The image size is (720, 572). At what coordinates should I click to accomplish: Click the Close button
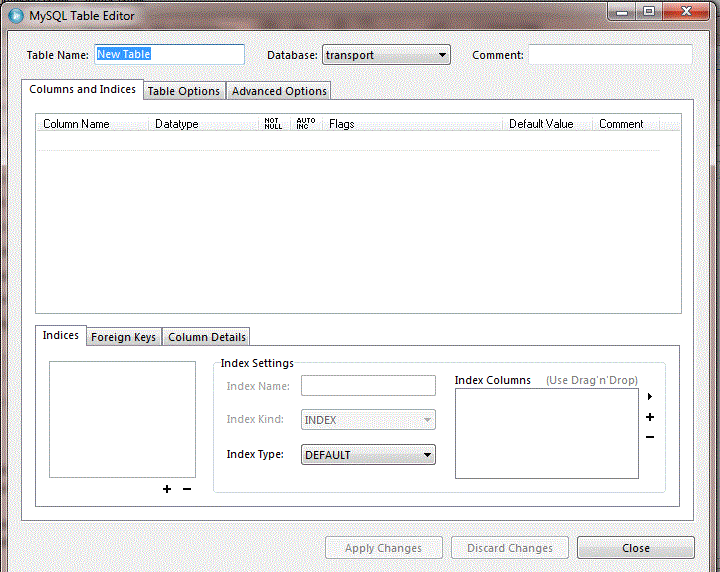[x=636, y=548]
